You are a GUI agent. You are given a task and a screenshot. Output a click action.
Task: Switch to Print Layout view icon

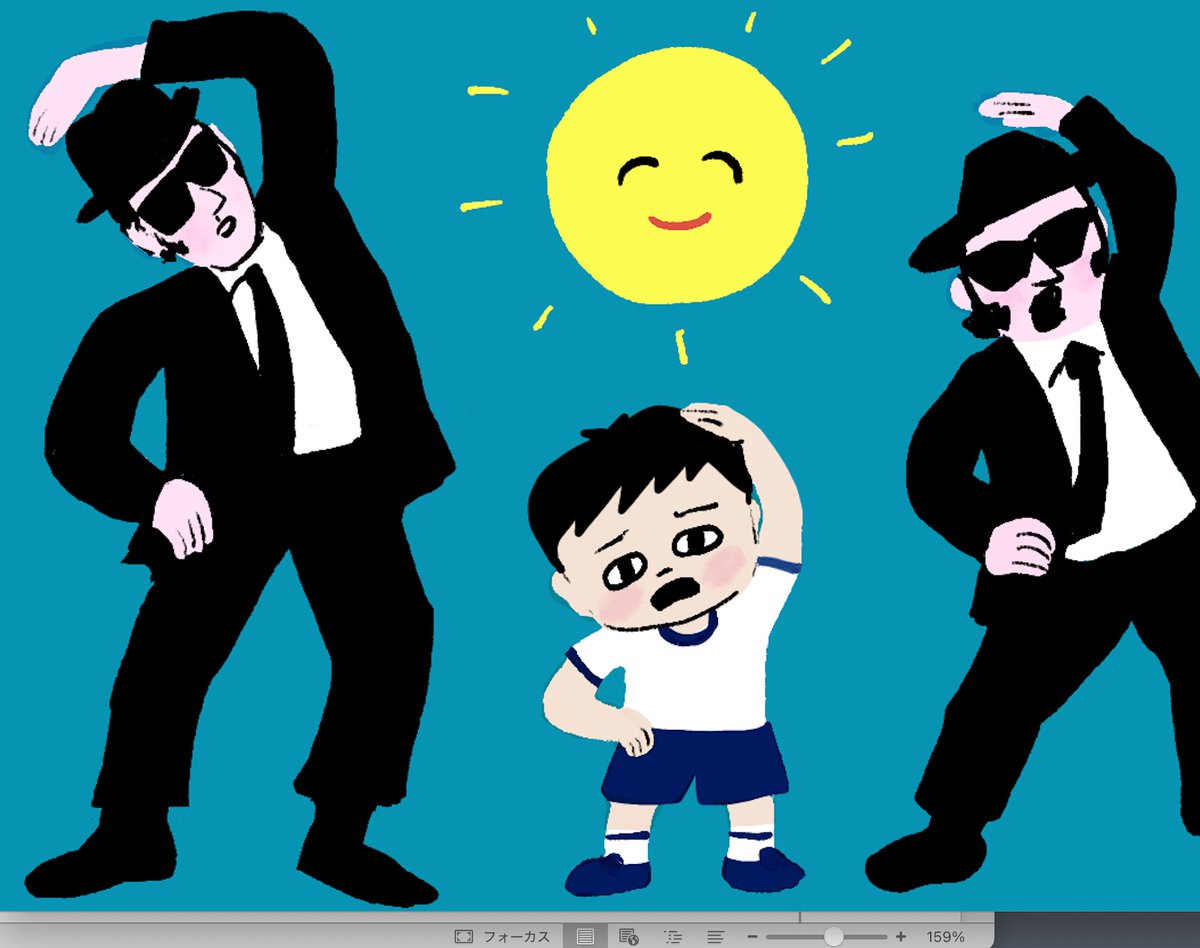pos(586,937)
